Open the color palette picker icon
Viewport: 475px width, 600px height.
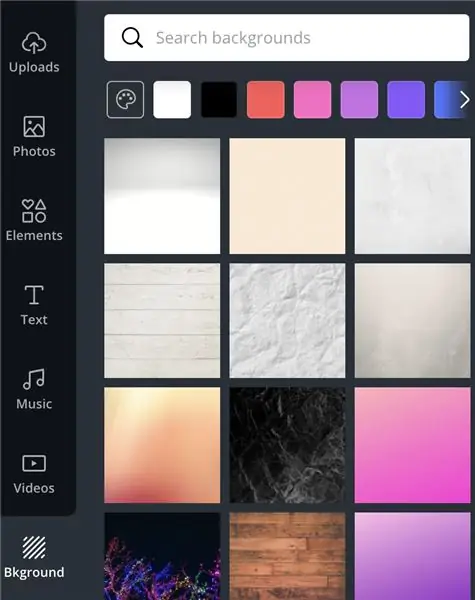(x=126, y=99)
